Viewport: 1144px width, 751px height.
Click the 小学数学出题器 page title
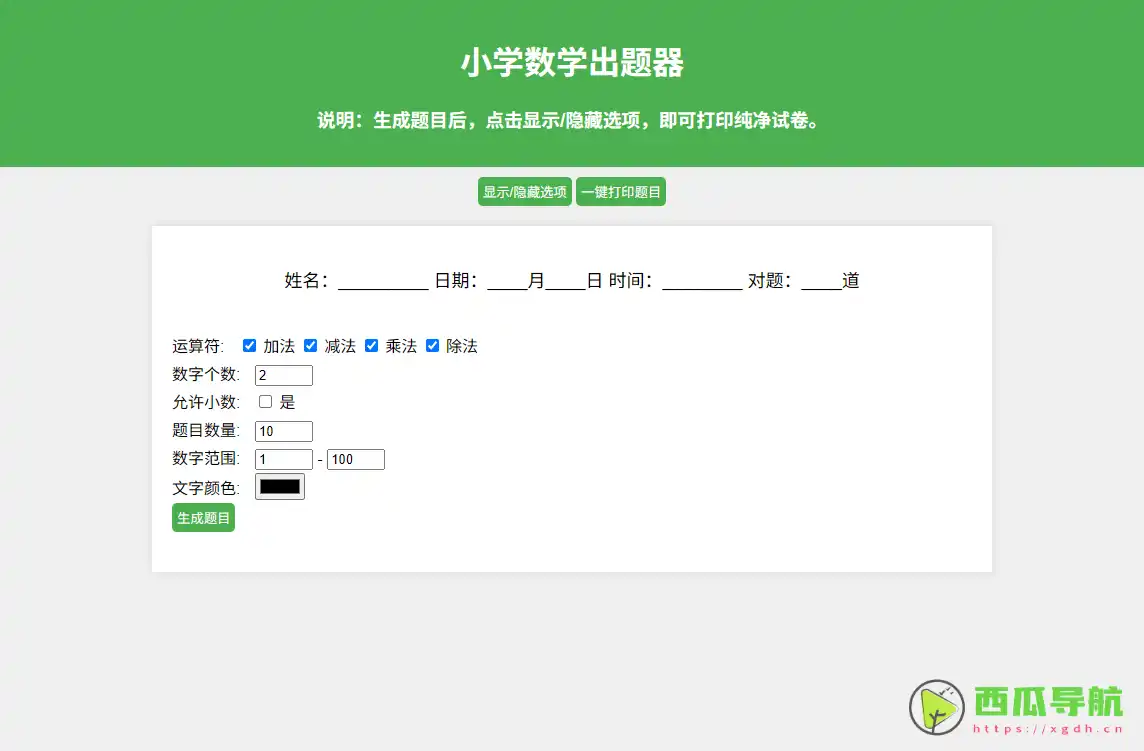click(572, 63)
